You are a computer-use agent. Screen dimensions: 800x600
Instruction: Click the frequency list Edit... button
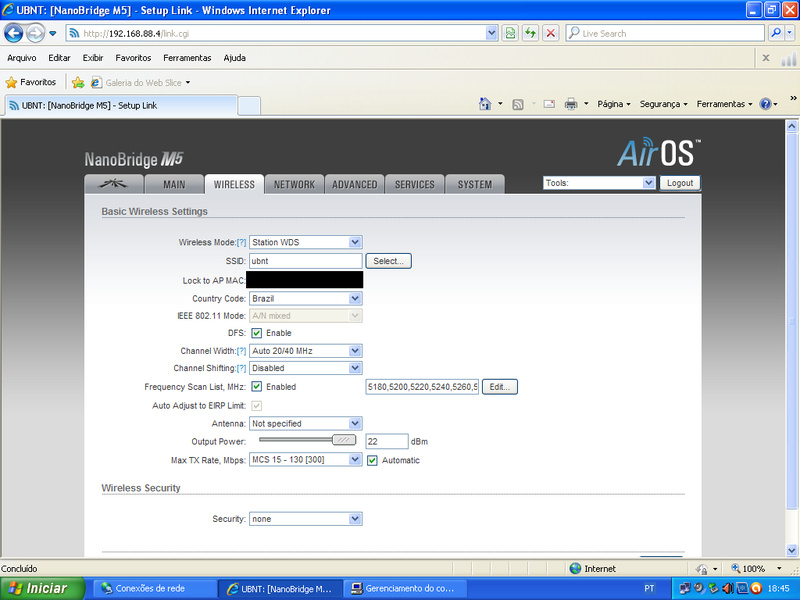coord(499,387)
